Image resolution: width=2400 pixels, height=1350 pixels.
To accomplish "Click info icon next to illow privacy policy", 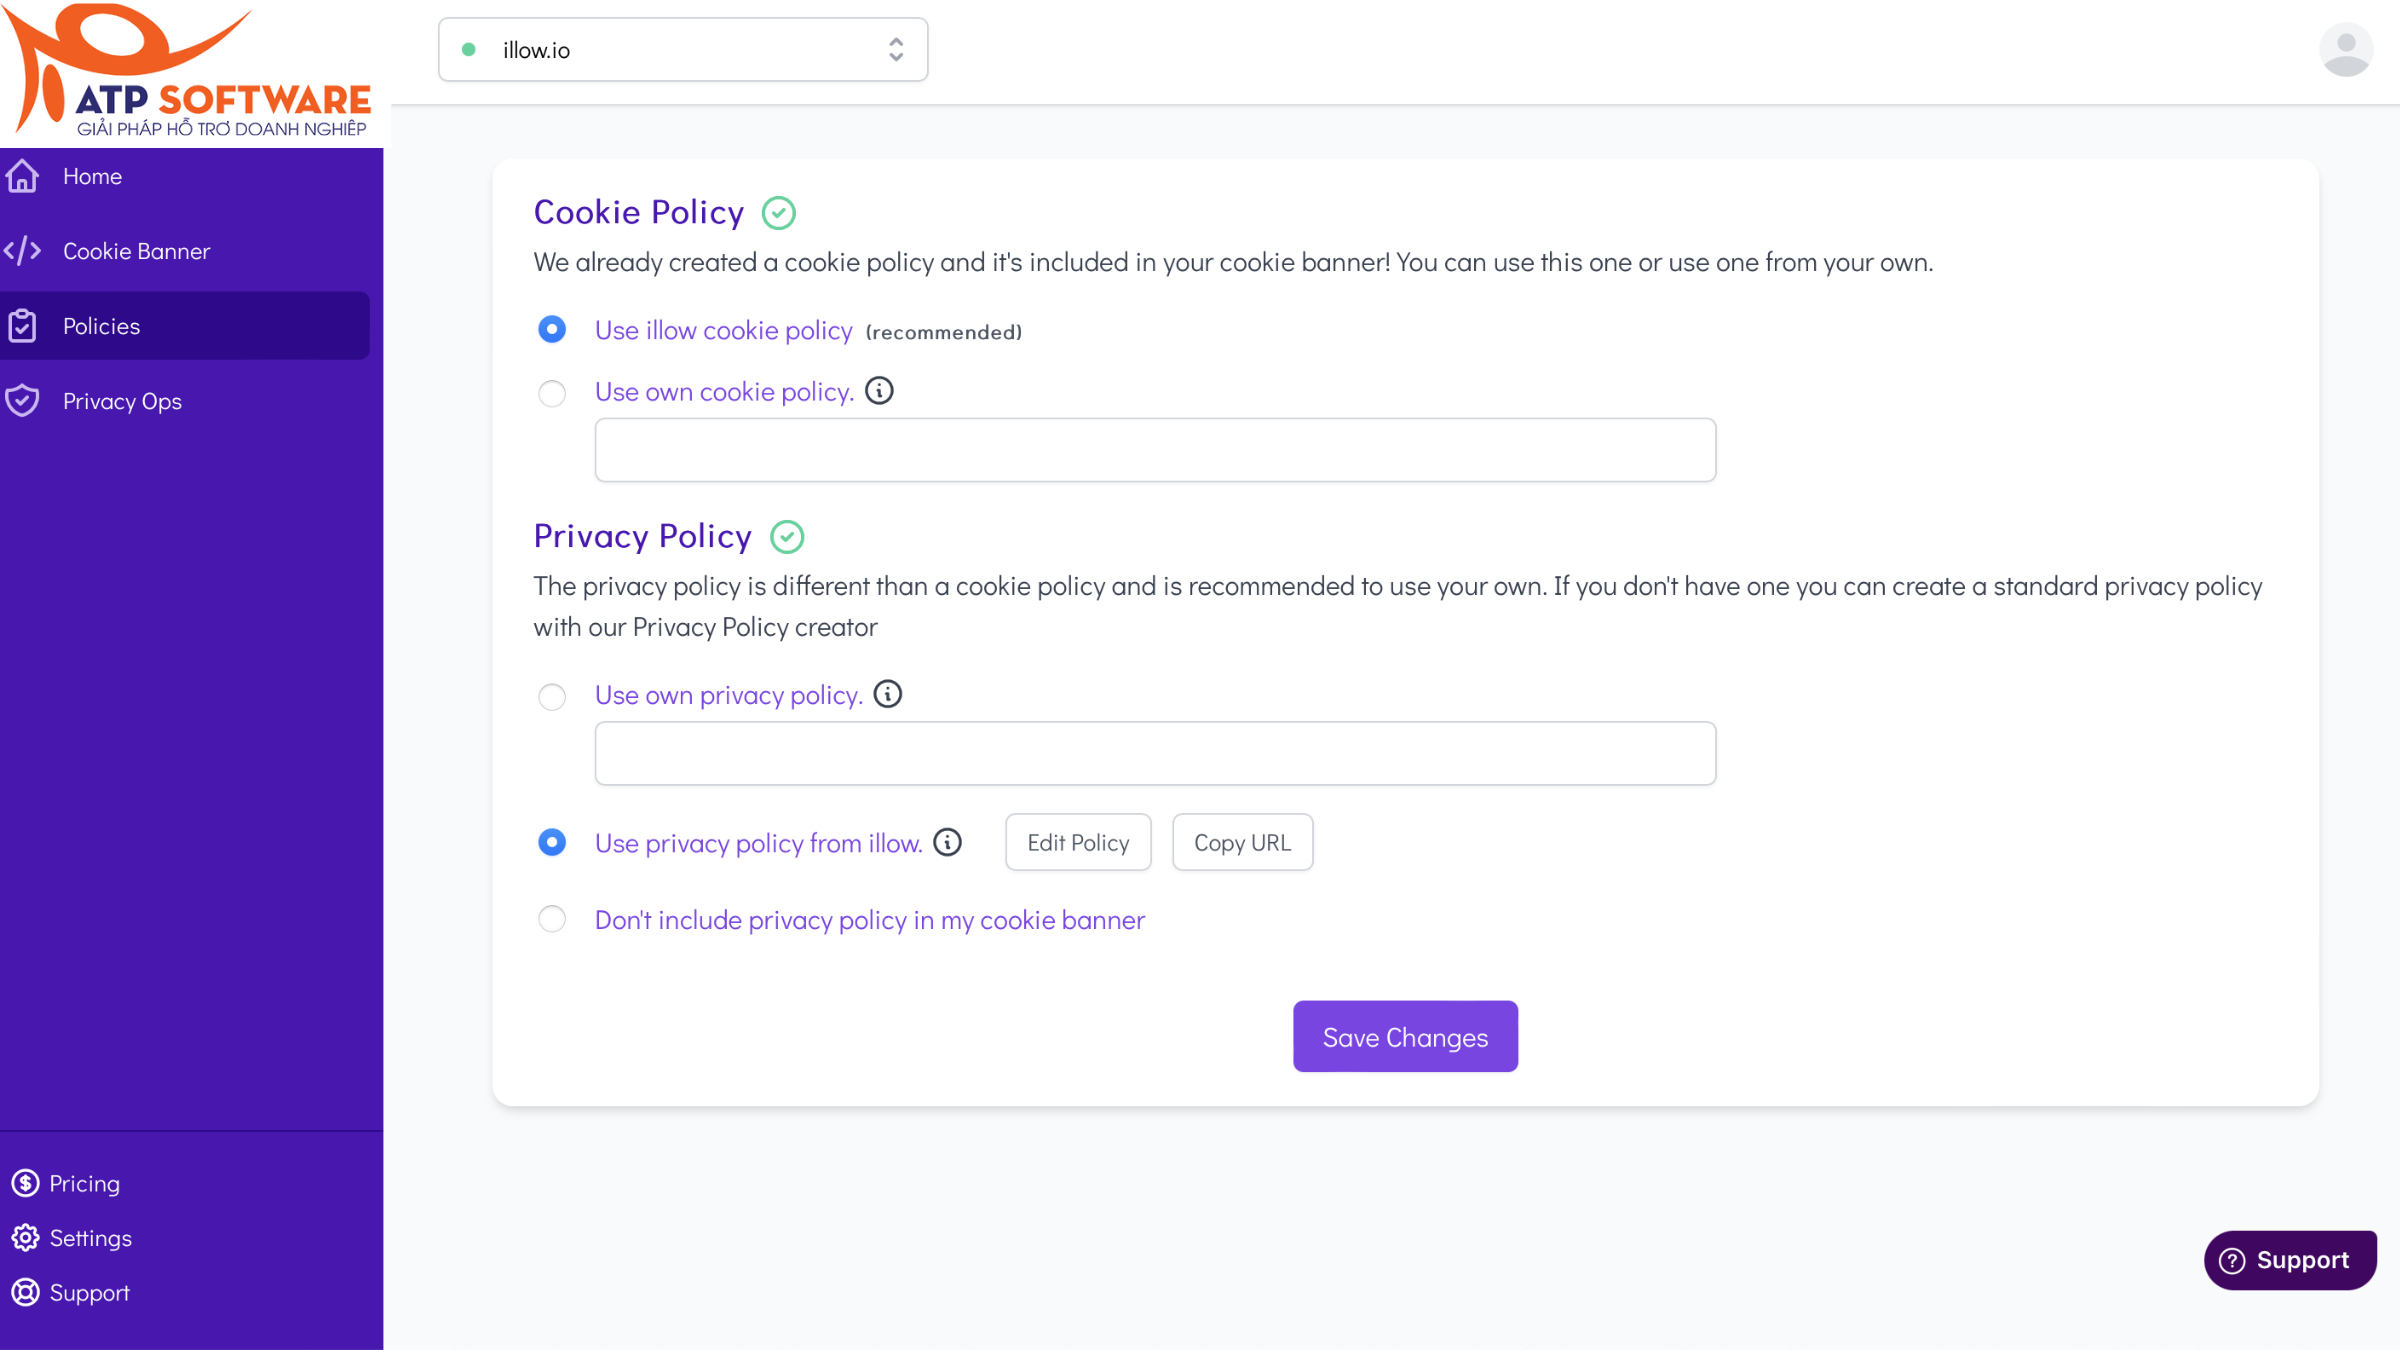I will click(947, 843).
